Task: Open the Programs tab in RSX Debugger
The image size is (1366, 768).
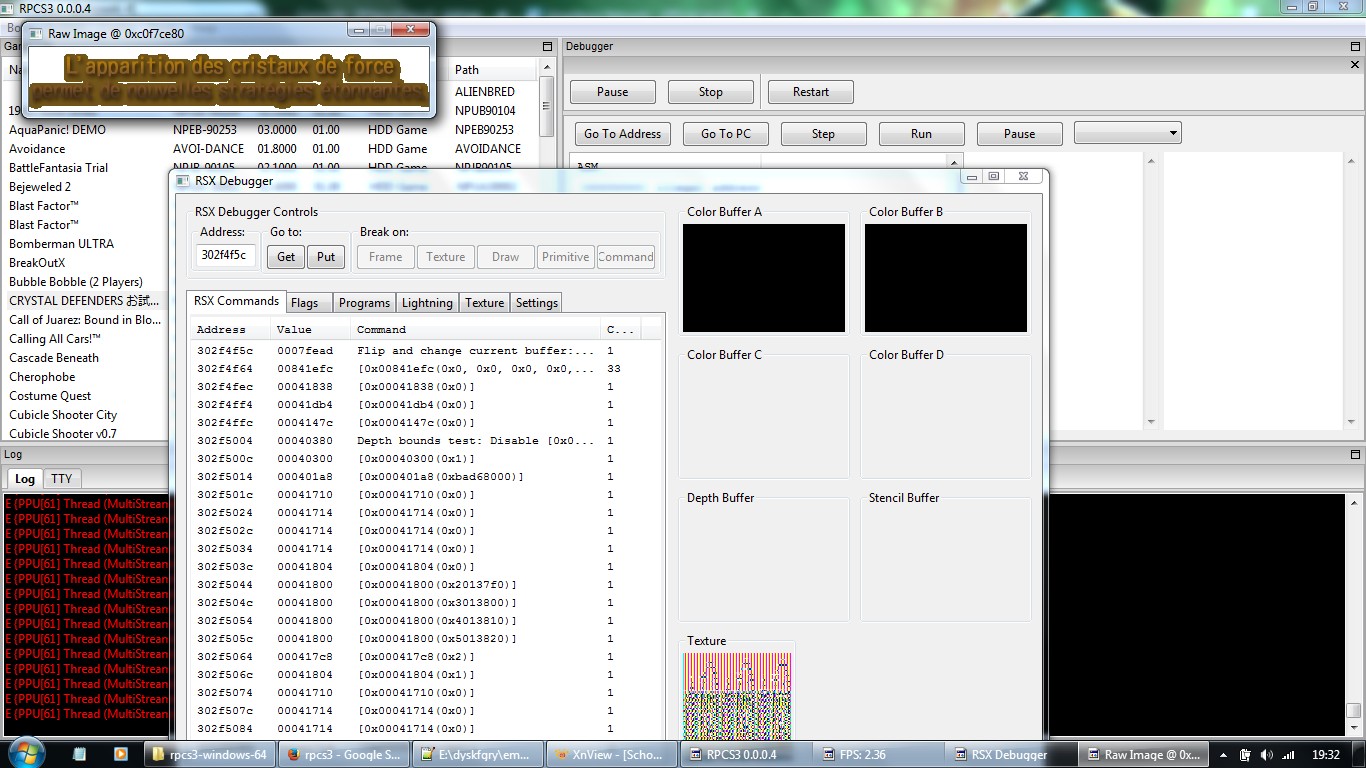Action: click(364, 303)
